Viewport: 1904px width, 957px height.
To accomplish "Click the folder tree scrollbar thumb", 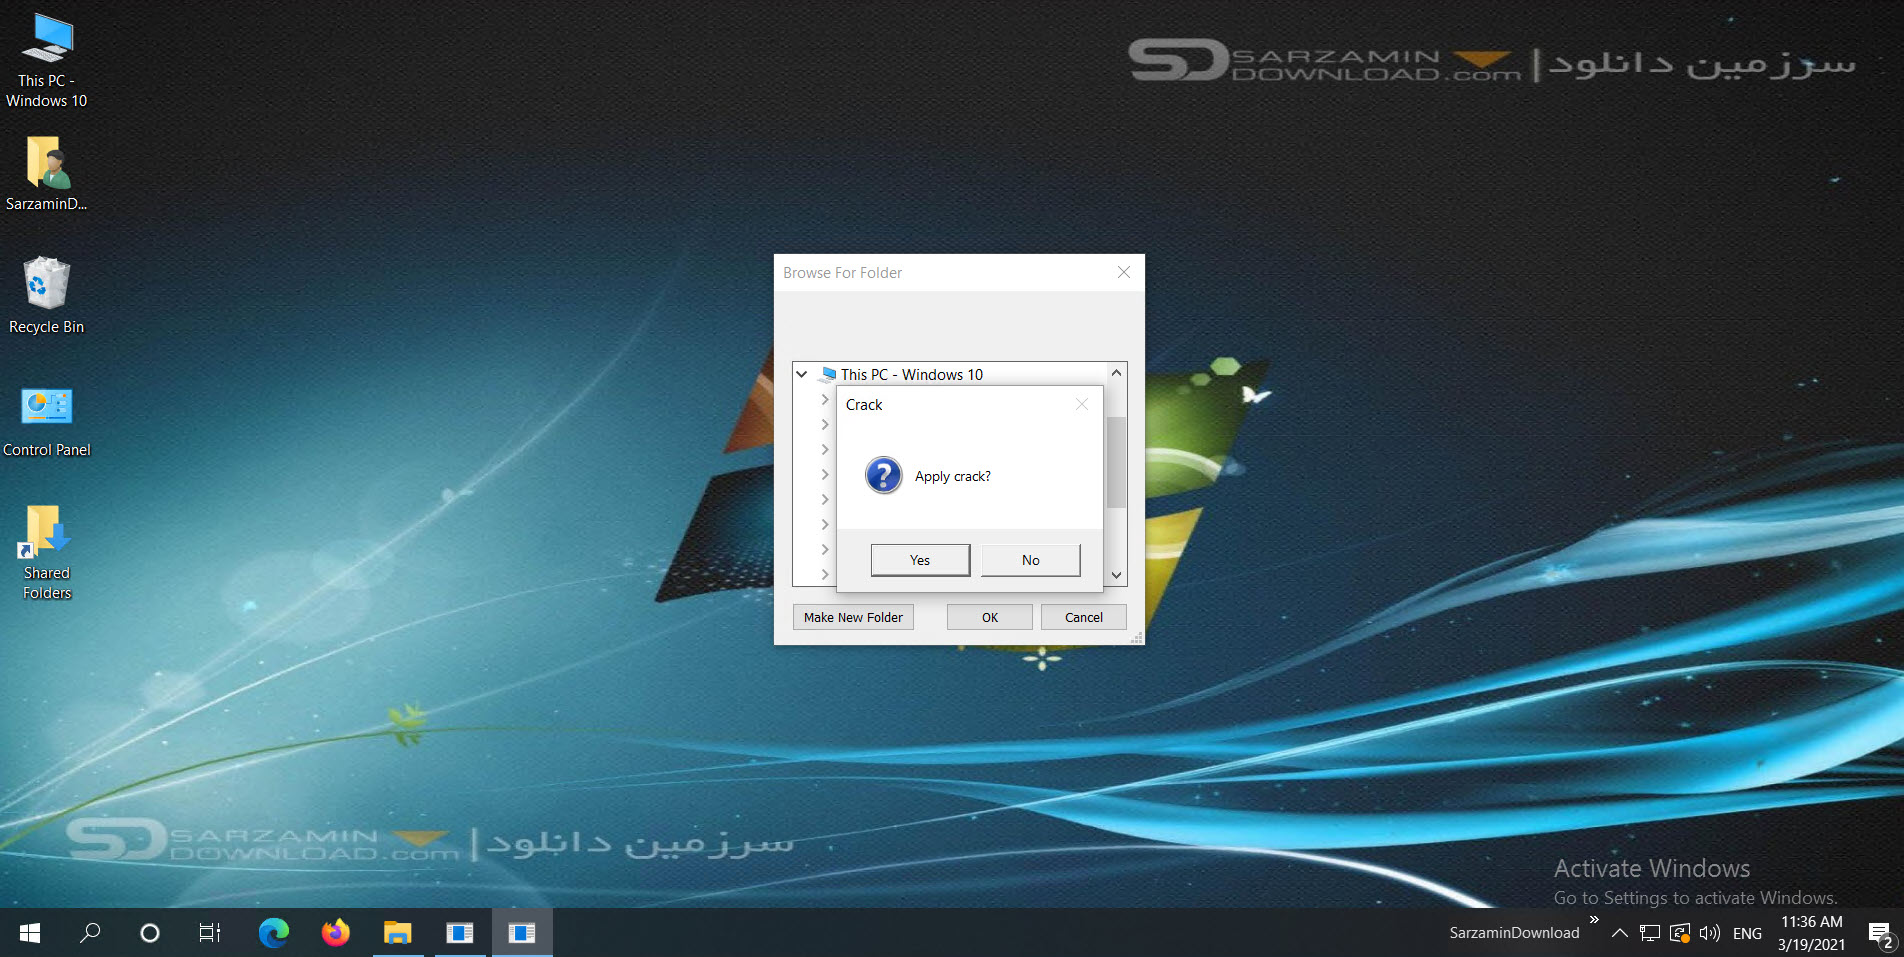I will tap(1117, 462).
